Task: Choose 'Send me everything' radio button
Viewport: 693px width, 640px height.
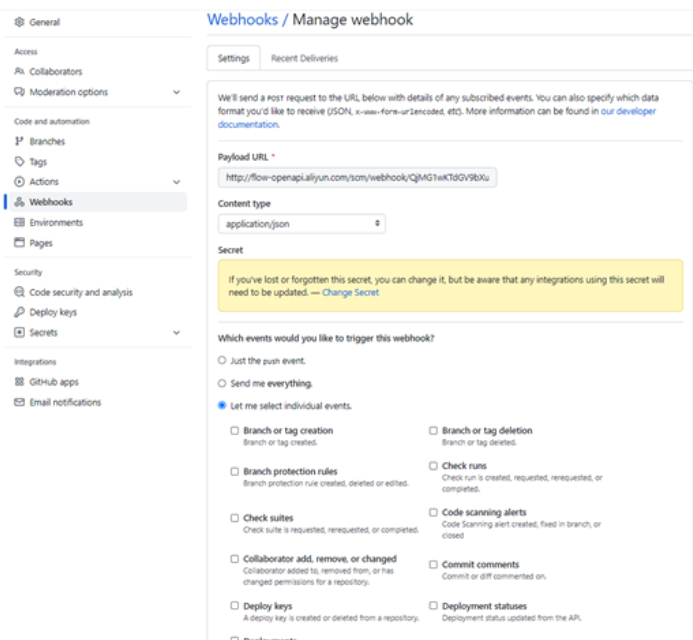Action: [x=222, y=383]
